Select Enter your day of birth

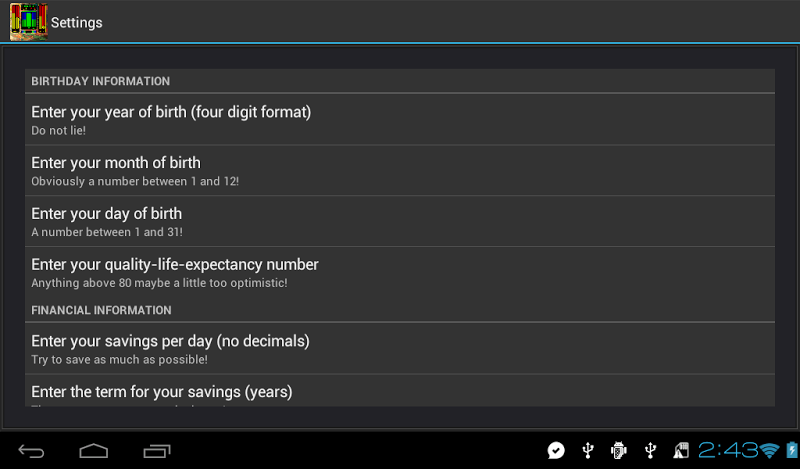(400, 222)
